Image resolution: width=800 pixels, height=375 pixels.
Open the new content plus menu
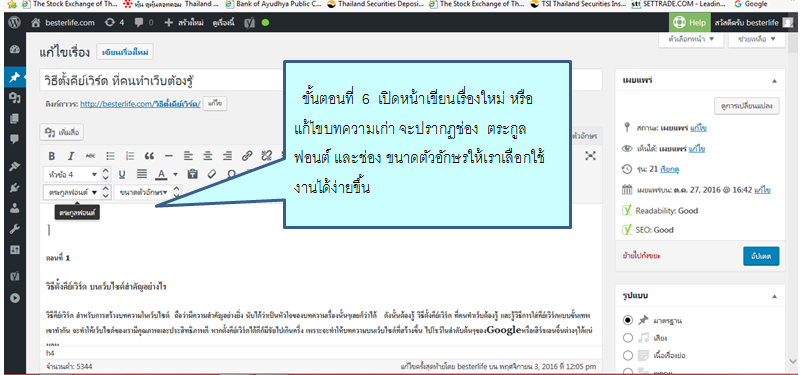(x=184, y=23)
